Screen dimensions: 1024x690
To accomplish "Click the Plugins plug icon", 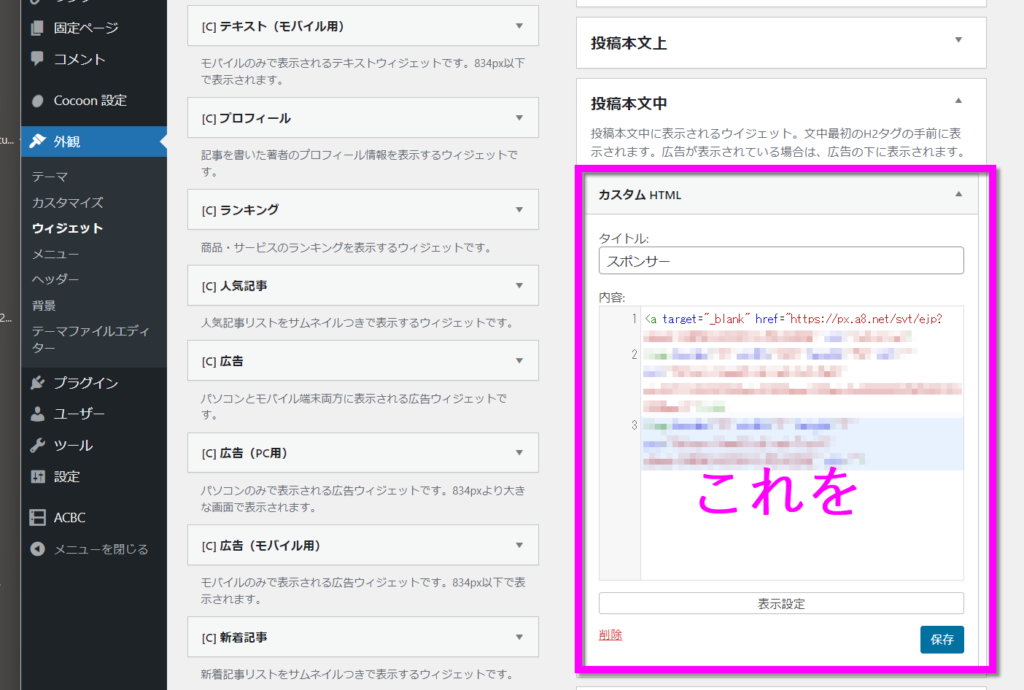I will pos(38,383).
